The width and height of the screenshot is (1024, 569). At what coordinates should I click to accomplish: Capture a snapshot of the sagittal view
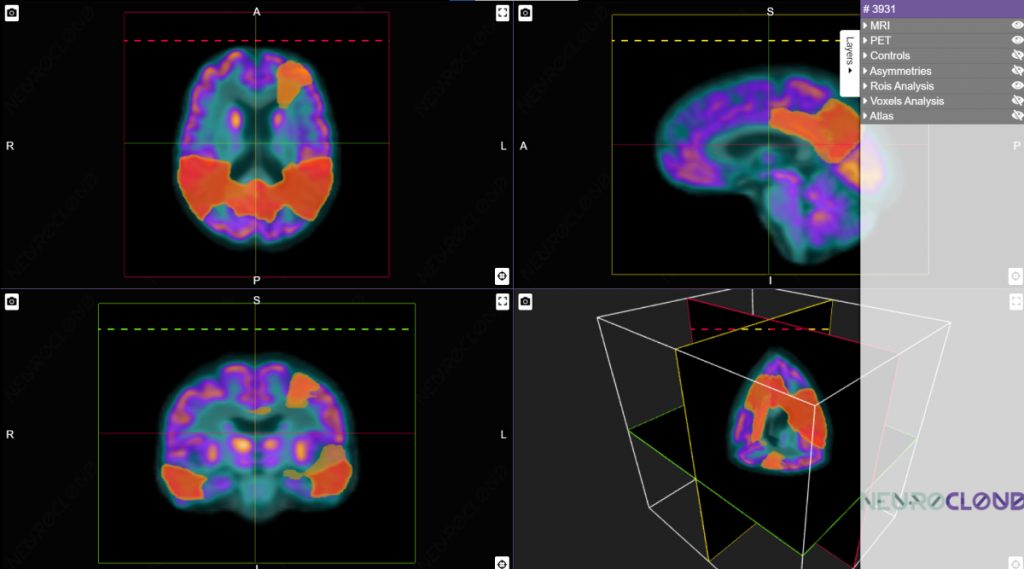[x=526, y=13]
